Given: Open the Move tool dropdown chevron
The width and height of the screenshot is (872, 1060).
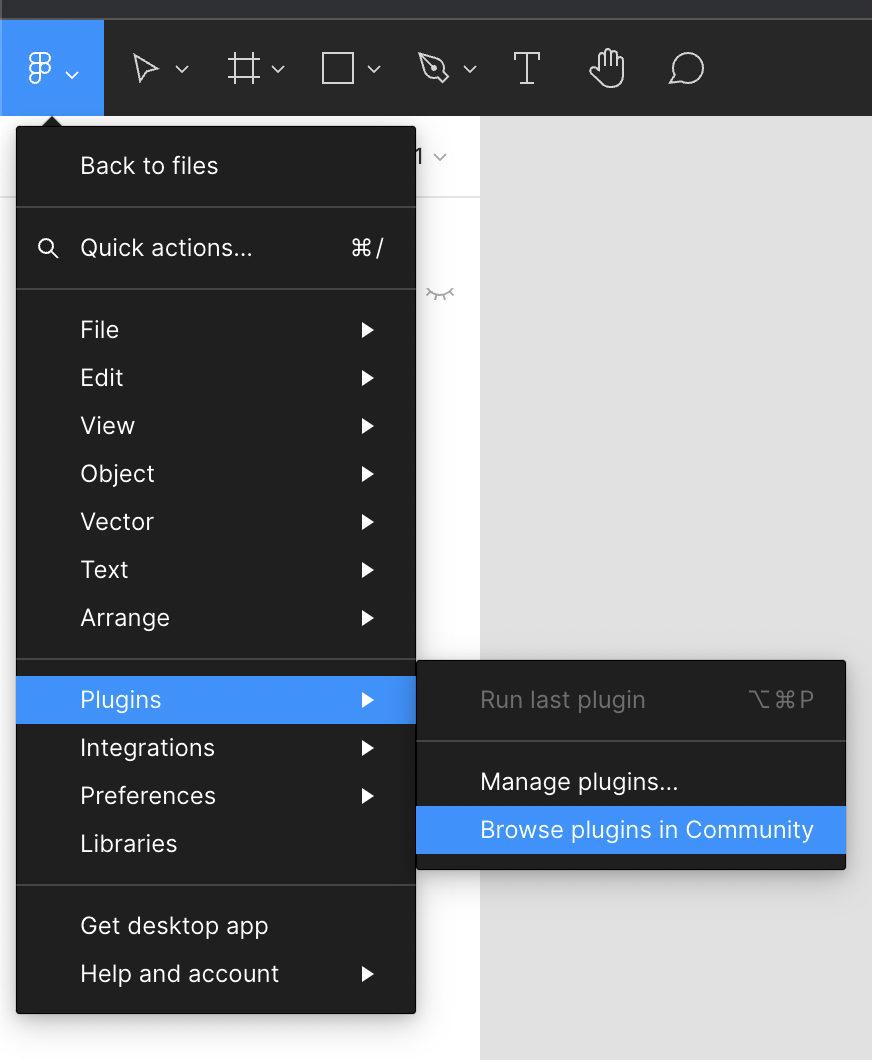Looking at the screenshot, I should pos(182,70).
